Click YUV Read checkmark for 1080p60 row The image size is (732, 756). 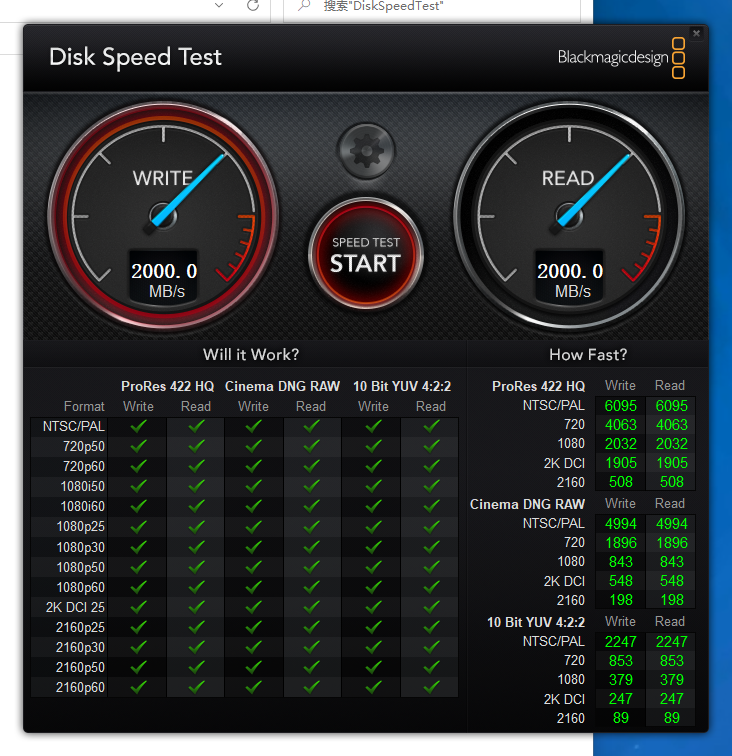[431, 587]
